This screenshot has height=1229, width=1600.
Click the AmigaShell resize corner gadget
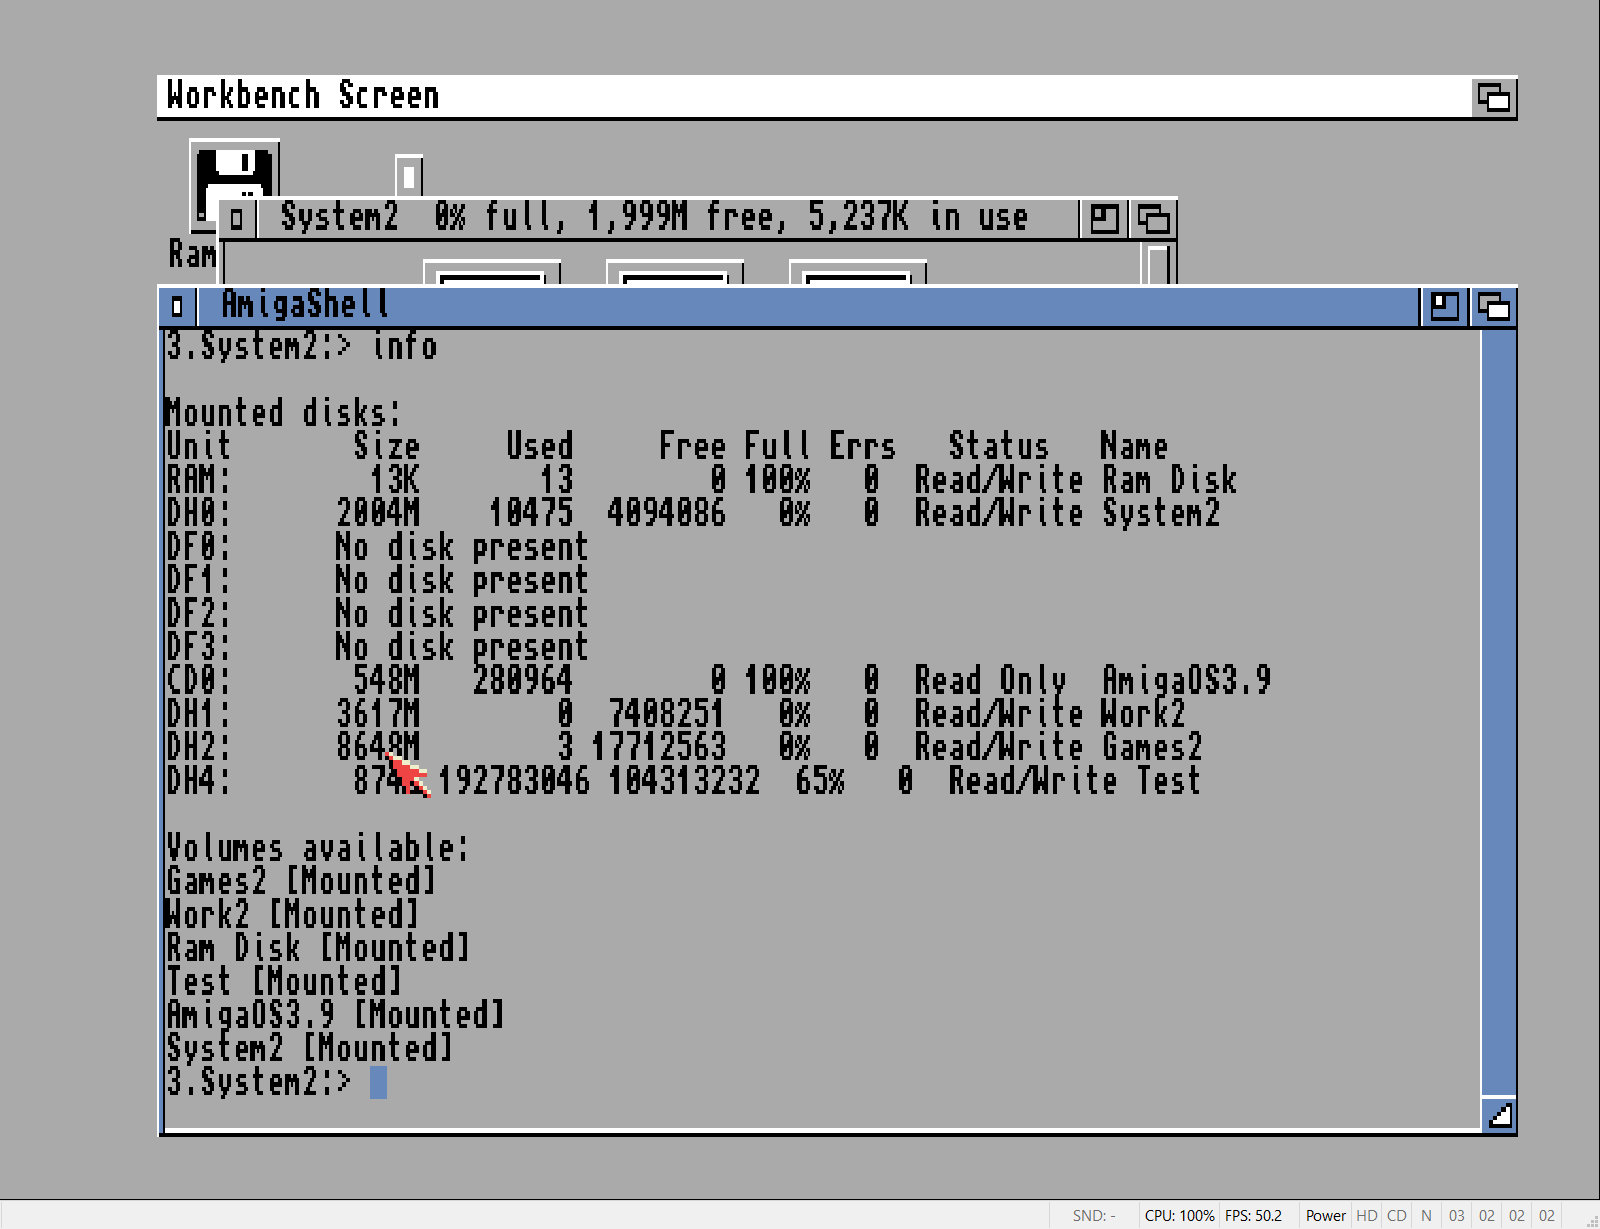click(x=1499, y=1115)
